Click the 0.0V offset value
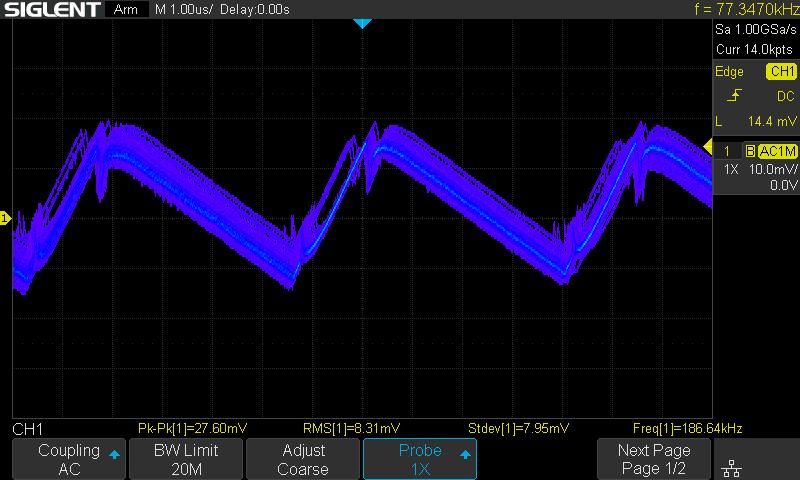 (783, 185)
